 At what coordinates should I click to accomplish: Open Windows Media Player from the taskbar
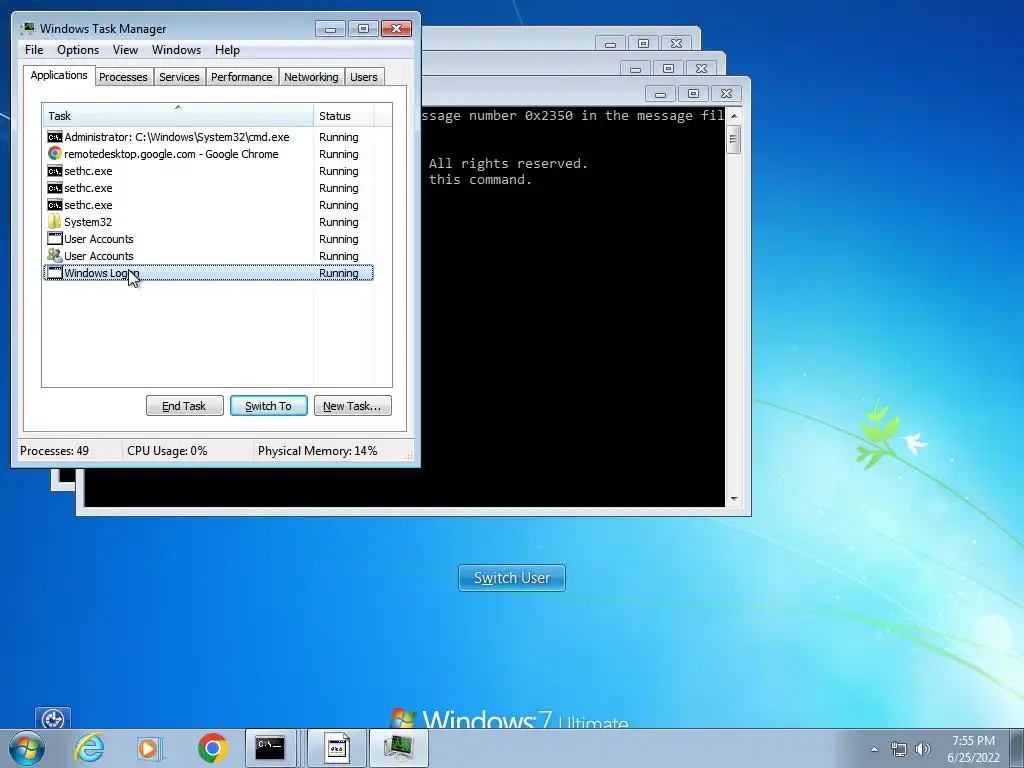(149, 748)
